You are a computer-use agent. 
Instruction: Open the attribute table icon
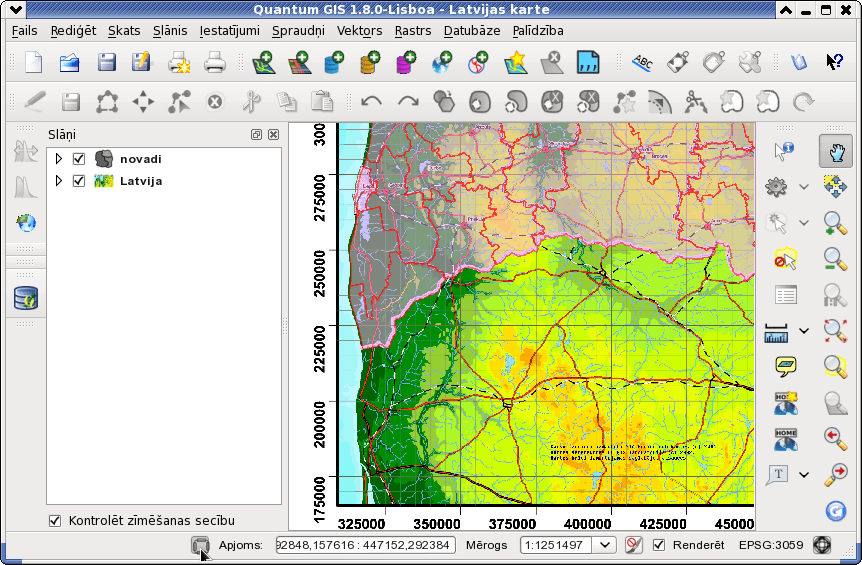tap(786, 295)
